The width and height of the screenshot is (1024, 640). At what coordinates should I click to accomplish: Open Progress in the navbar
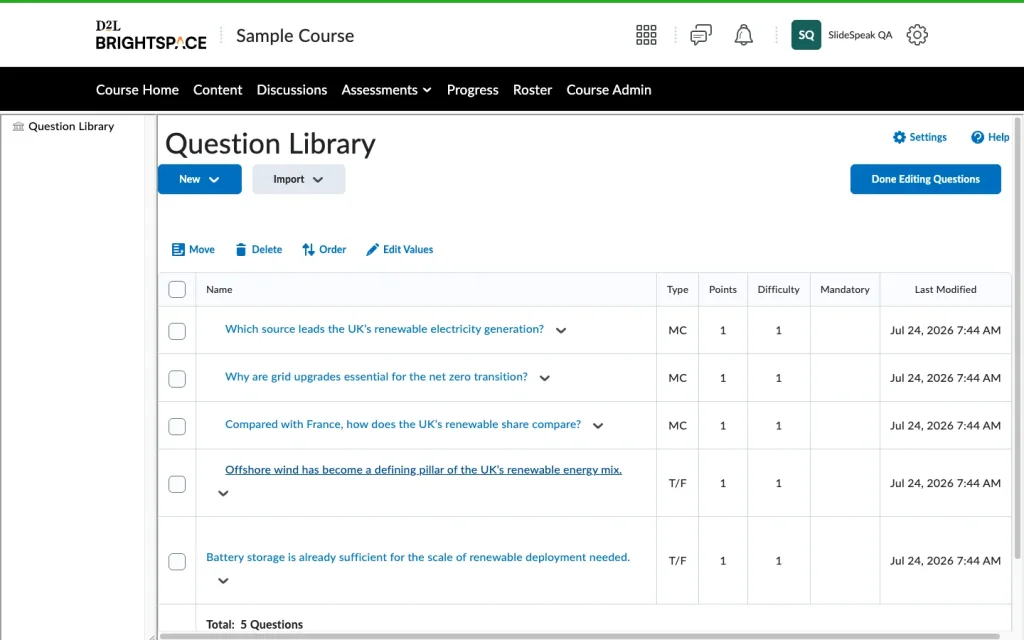[x=473, y=90]
